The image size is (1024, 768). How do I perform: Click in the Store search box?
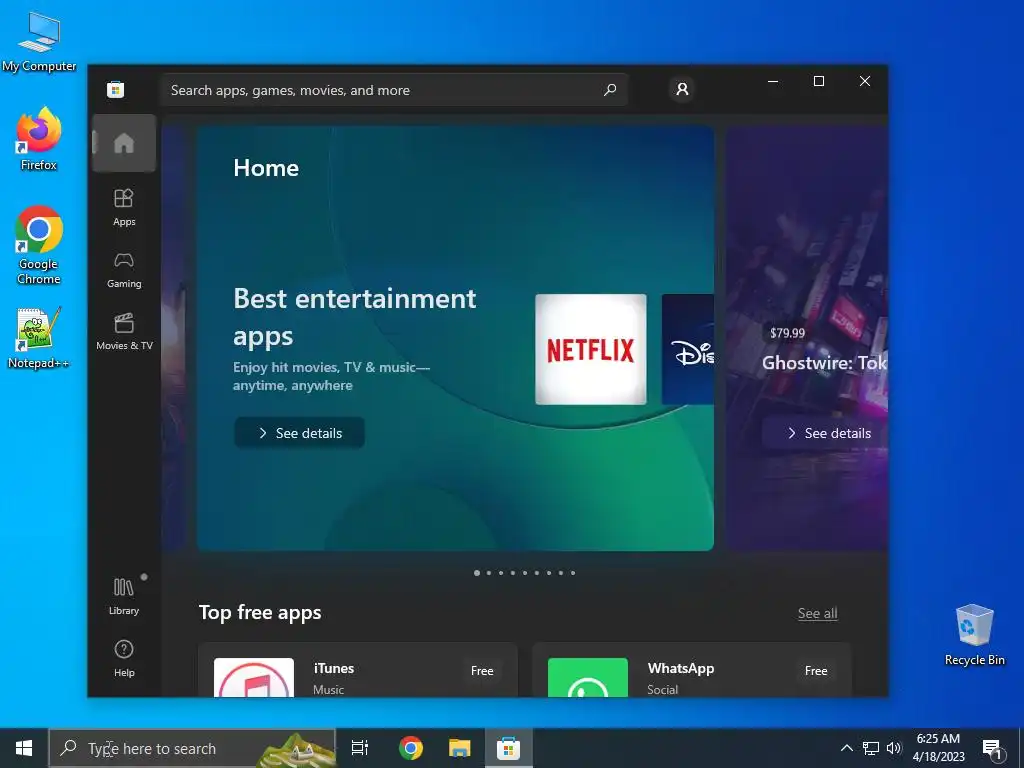[394, 90]
